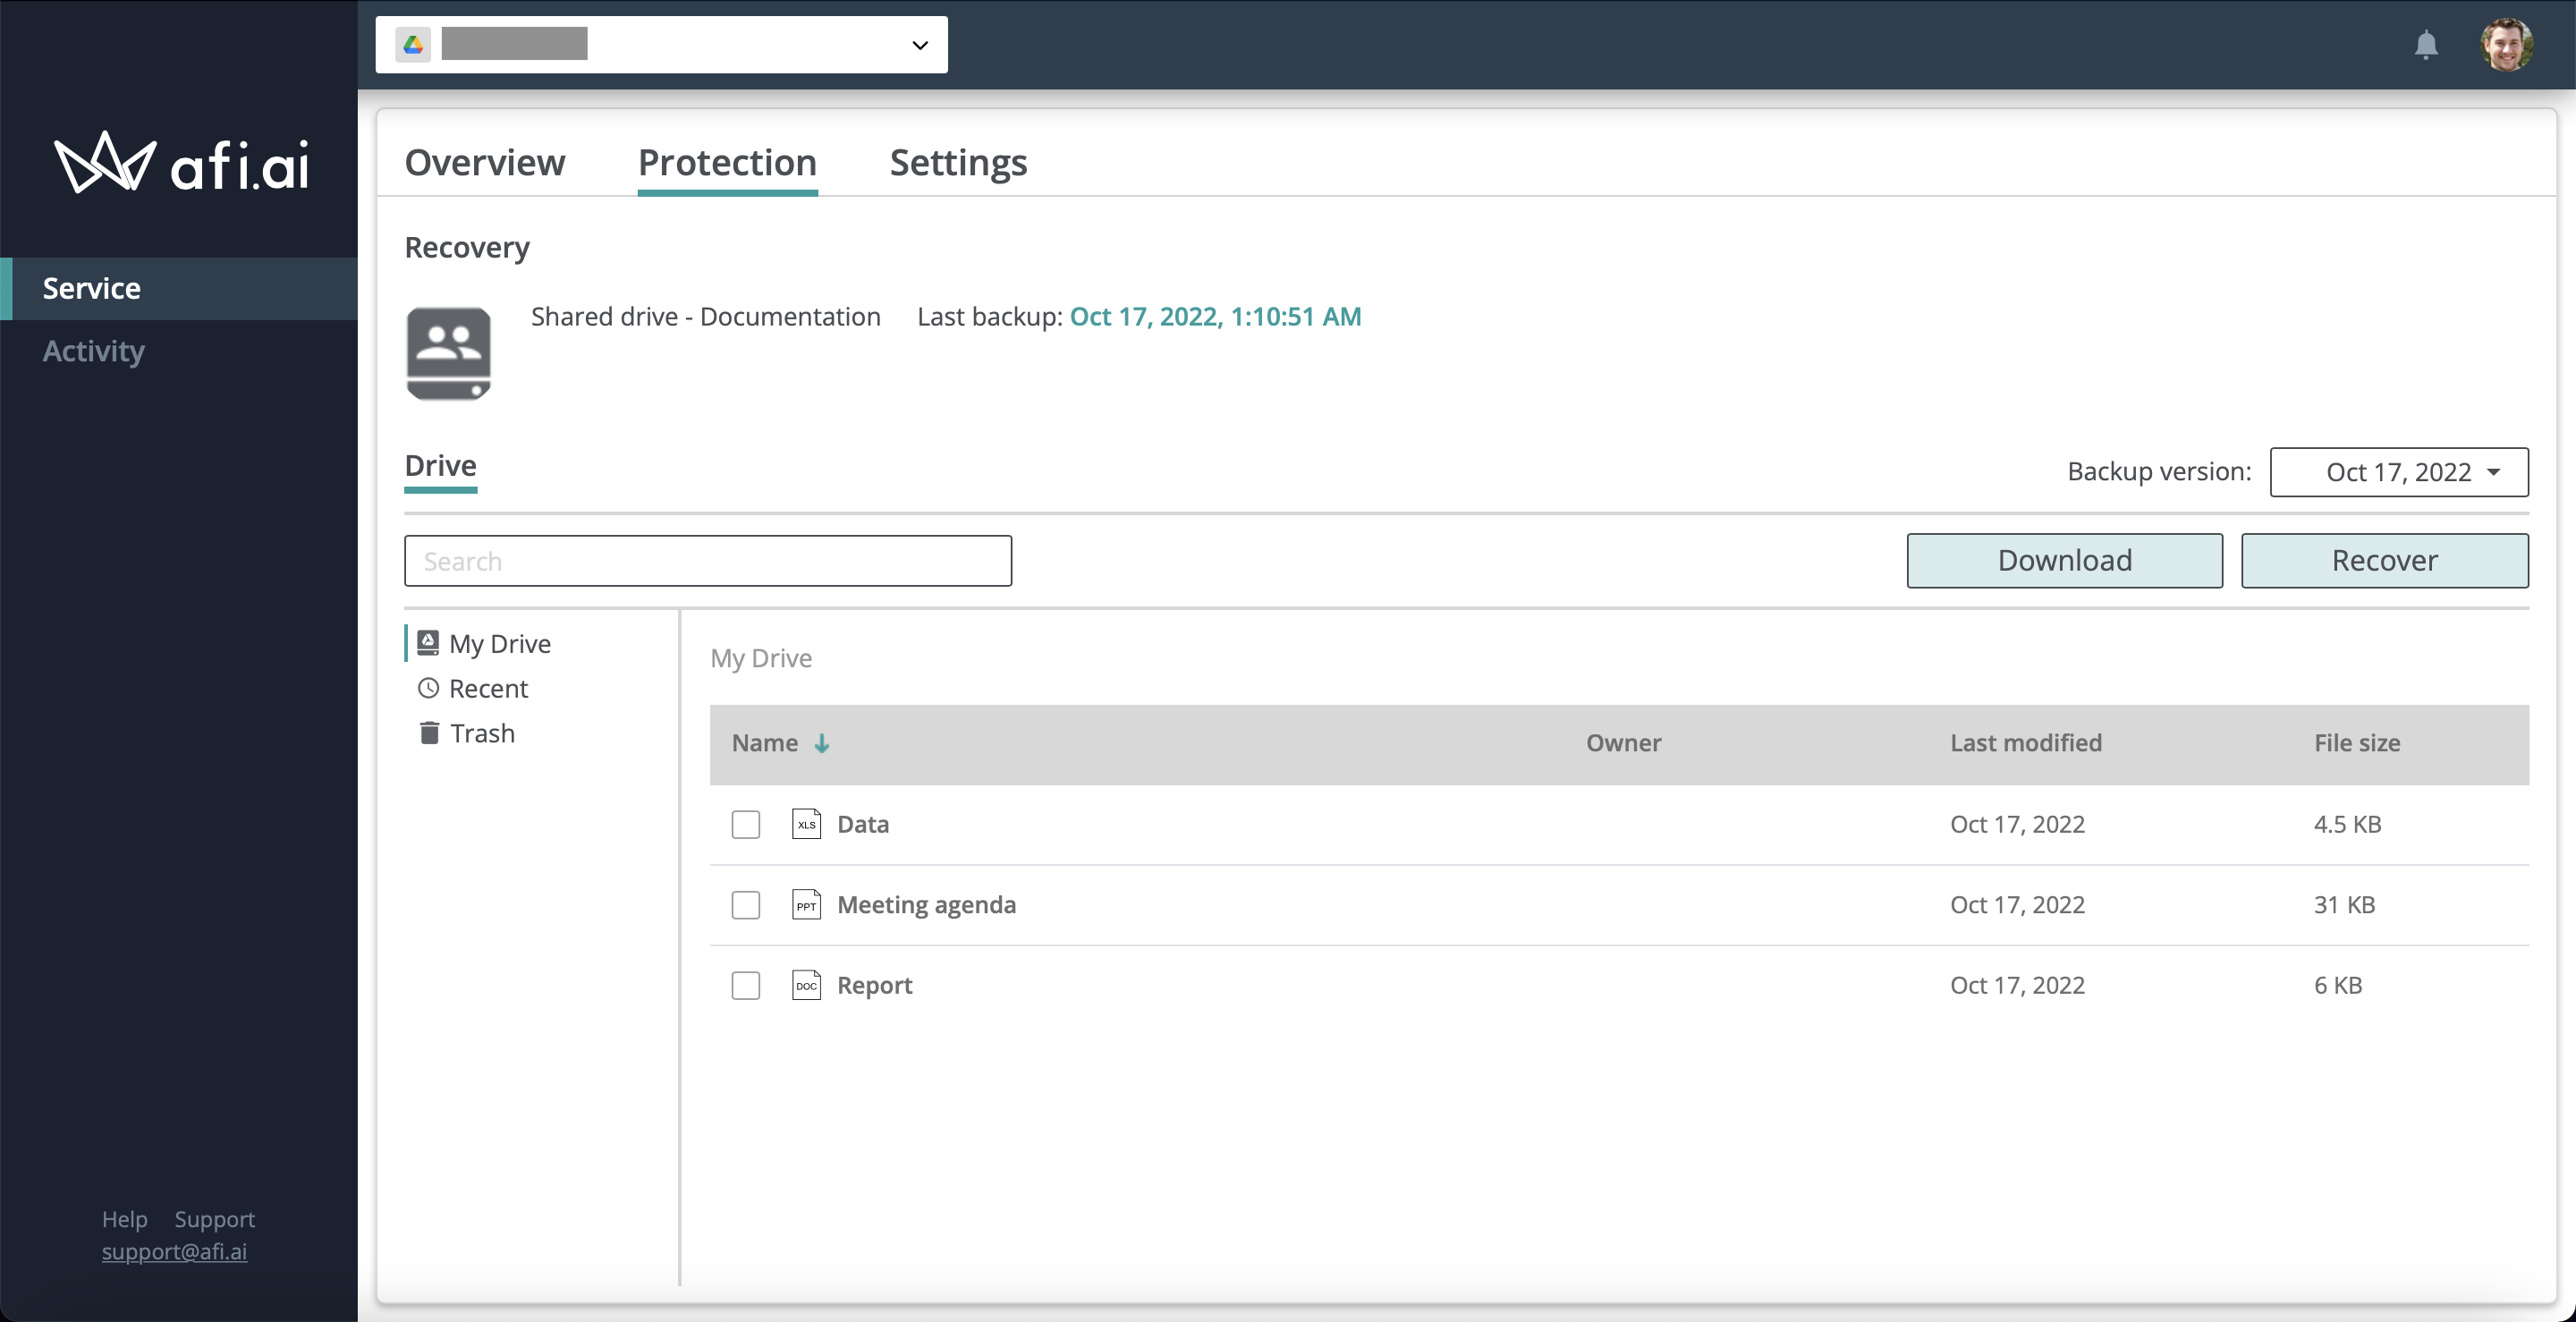Image resolution: width=2576 pixels, height=1322 pixels.
Task: Click the My Drive breadcrumb label
Action: (x=761, y=658)
